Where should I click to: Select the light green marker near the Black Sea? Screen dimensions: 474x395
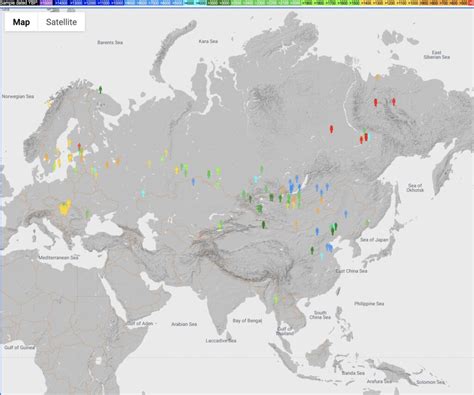pos(88,214)
